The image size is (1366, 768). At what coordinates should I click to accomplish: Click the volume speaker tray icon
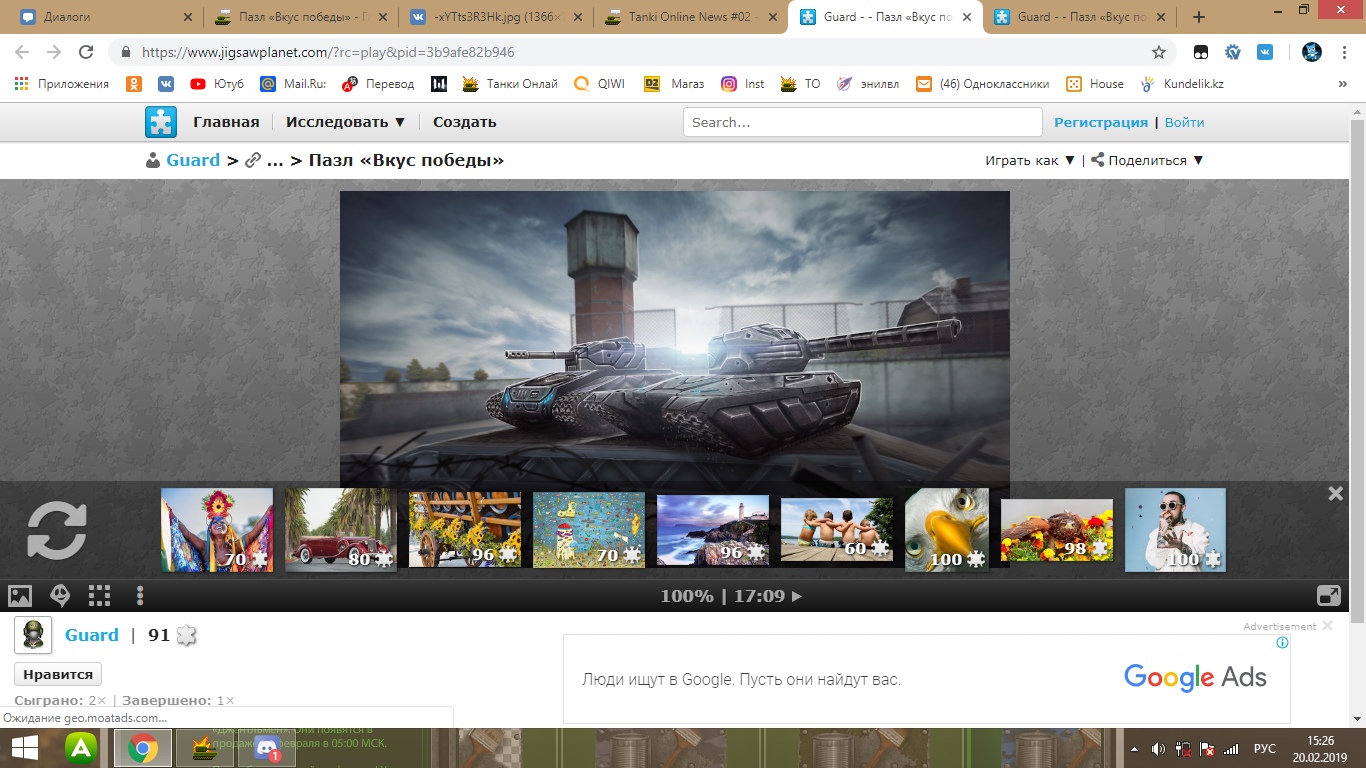1158,748
